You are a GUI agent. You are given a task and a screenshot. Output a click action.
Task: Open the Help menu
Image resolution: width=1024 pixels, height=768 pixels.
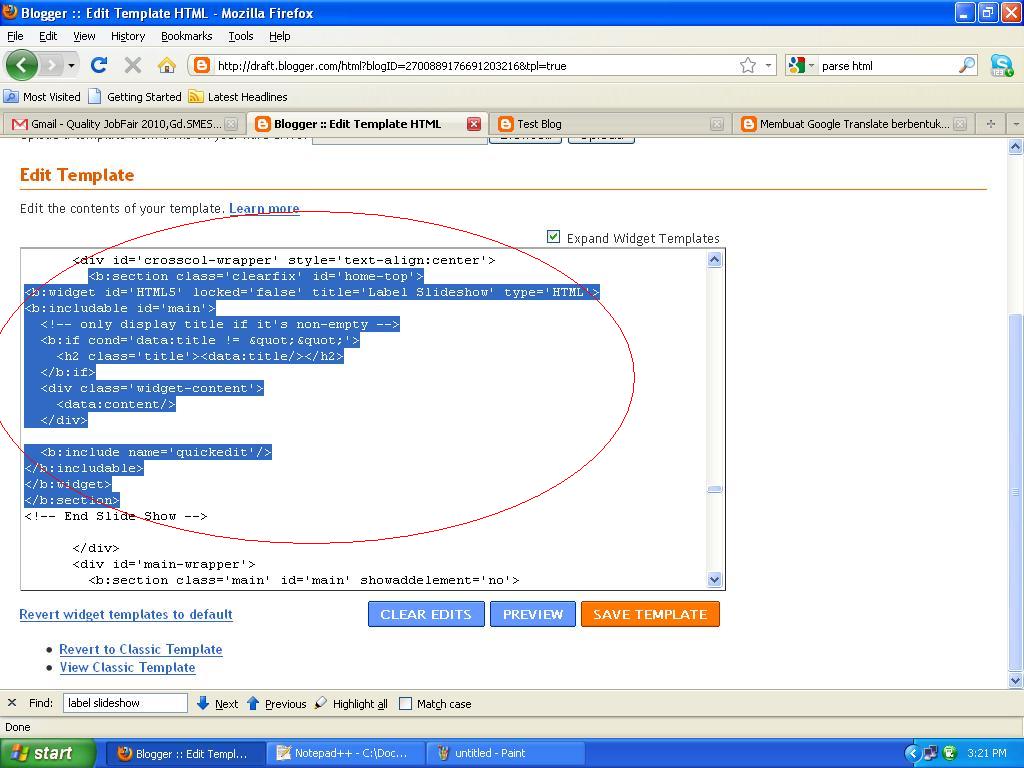click(x=280, y=36)
